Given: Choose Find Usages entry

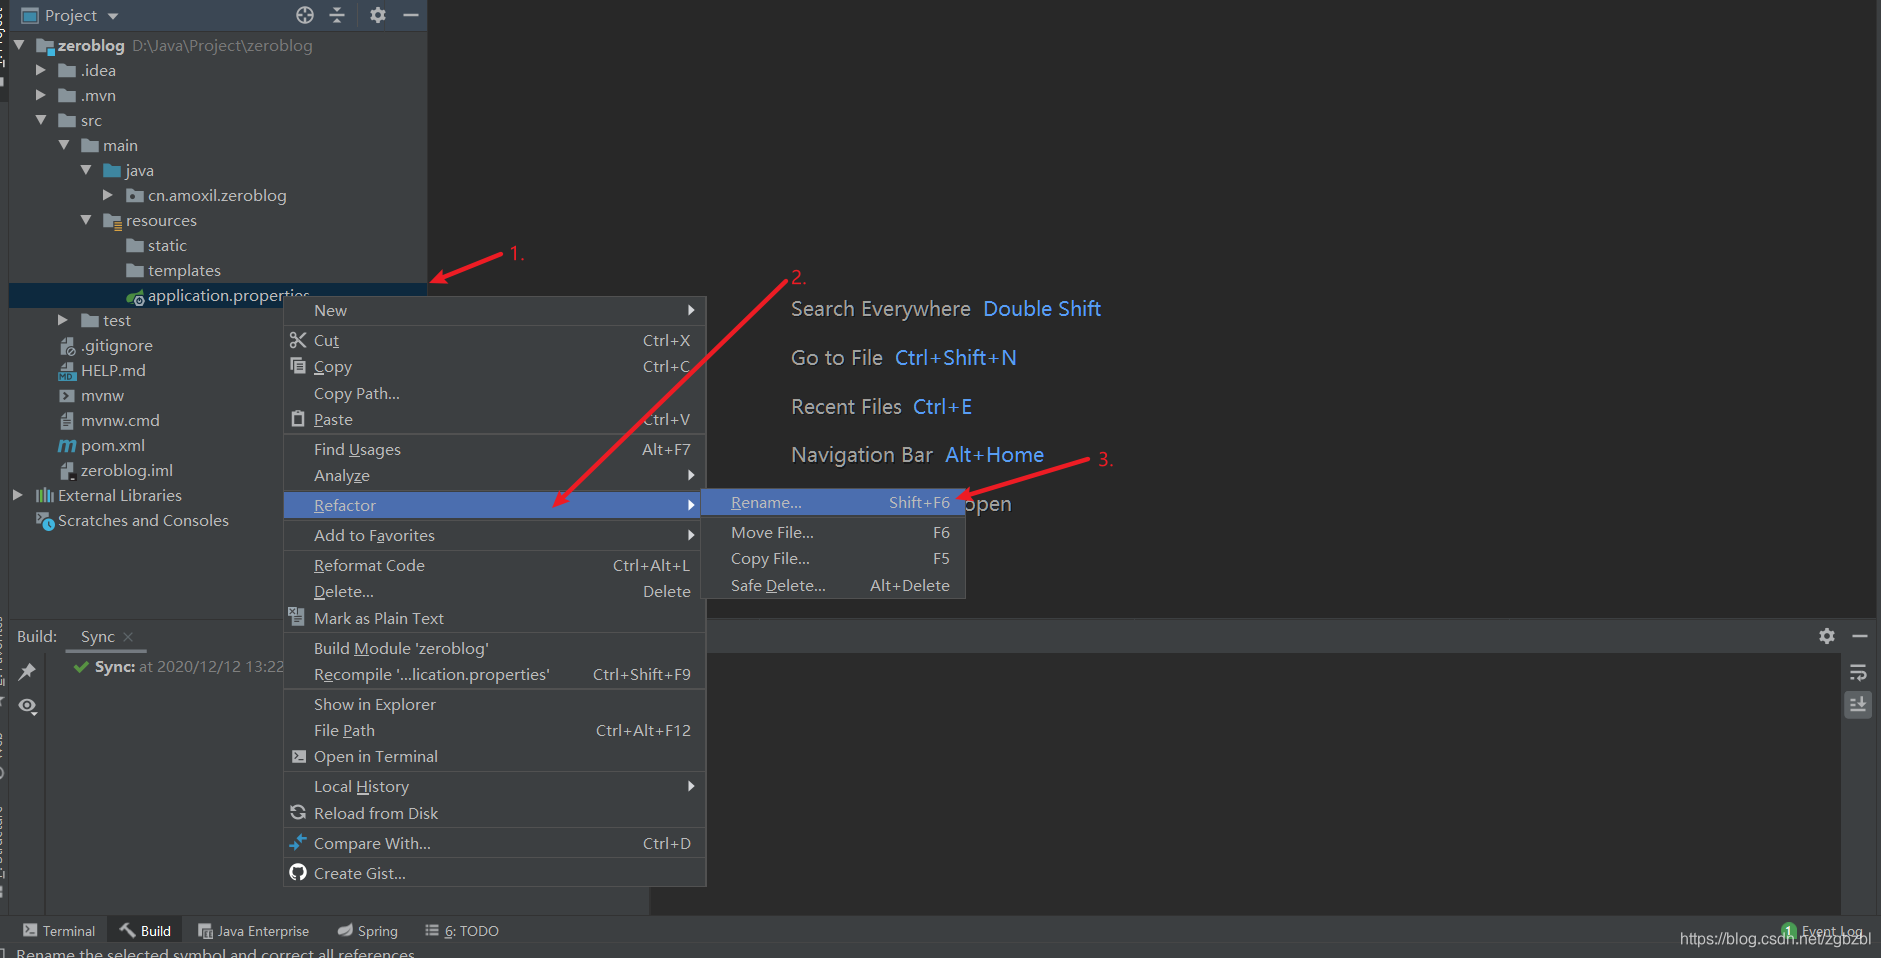Looking at the screenshot, I should coord(495,449).
